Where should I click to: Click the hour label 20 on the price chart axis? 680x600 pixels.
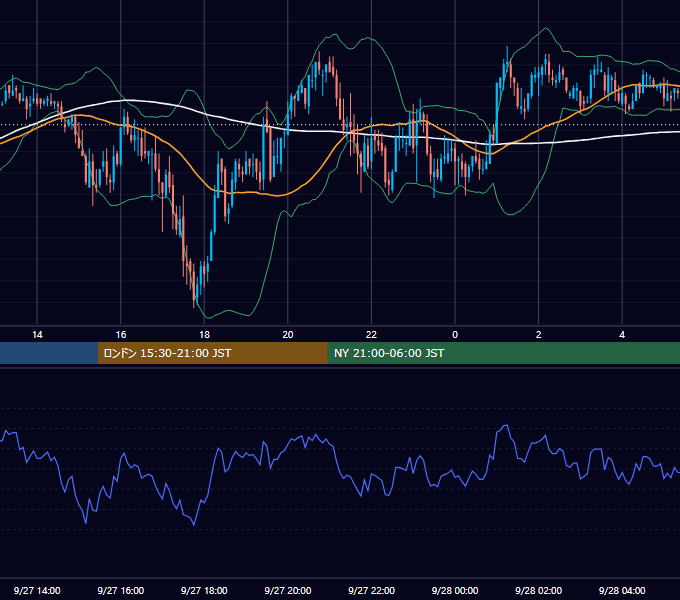click(288, 335)
